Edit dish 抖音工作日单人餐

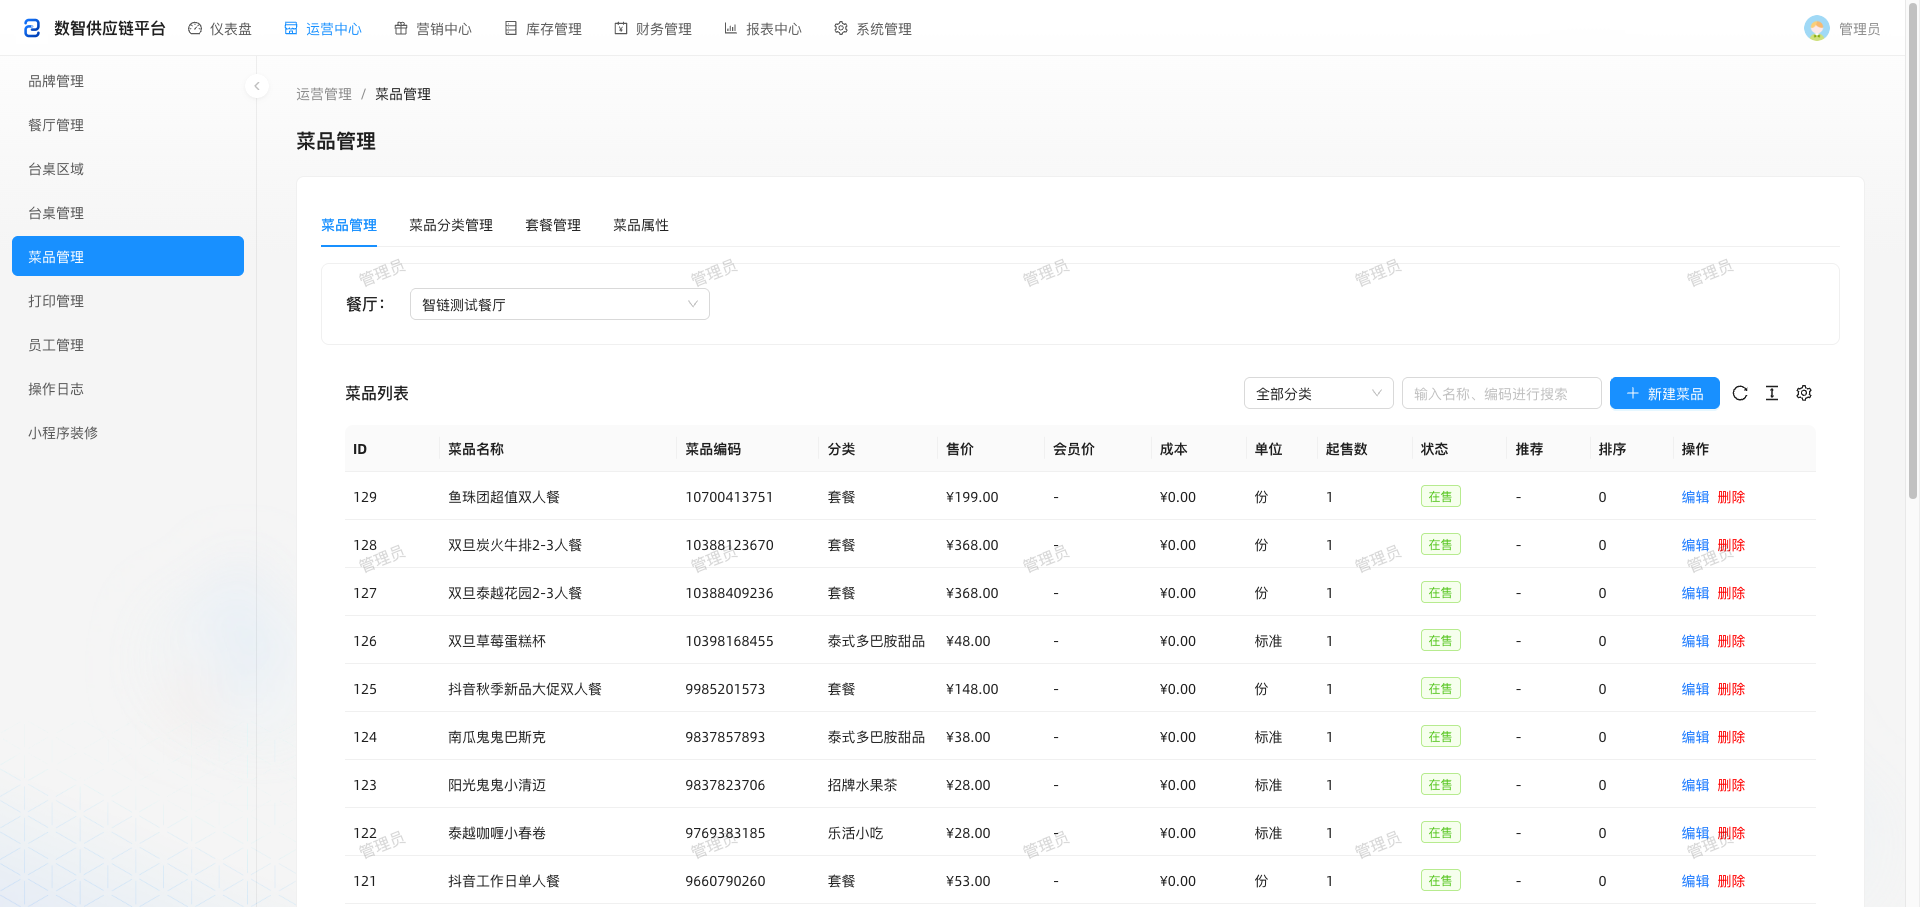[1695, 881]
